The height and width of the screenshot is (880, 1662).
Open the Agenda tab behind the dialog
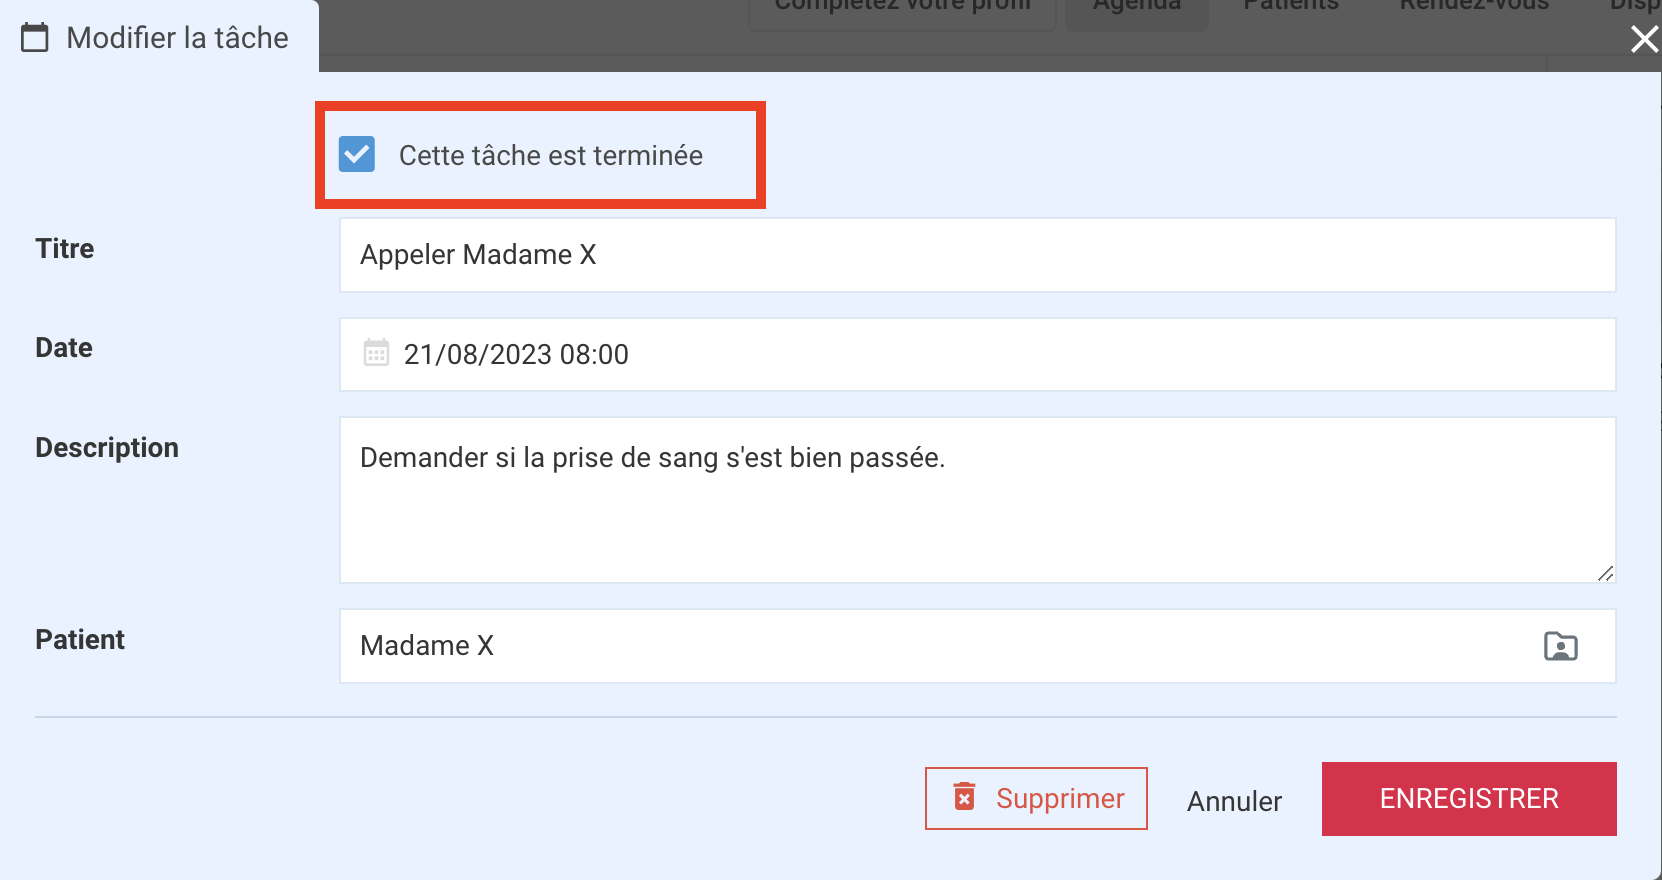coord(1137,6)
